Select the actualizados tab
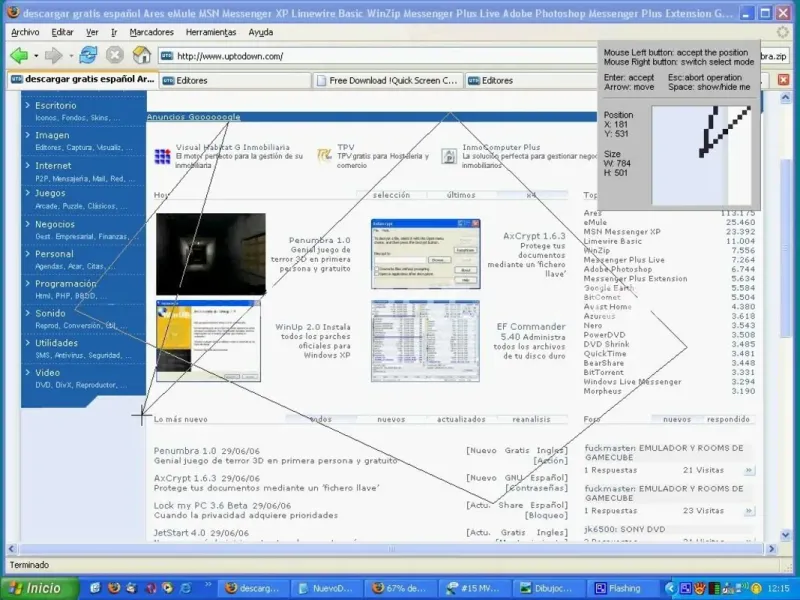 click(x=461, y=419)
